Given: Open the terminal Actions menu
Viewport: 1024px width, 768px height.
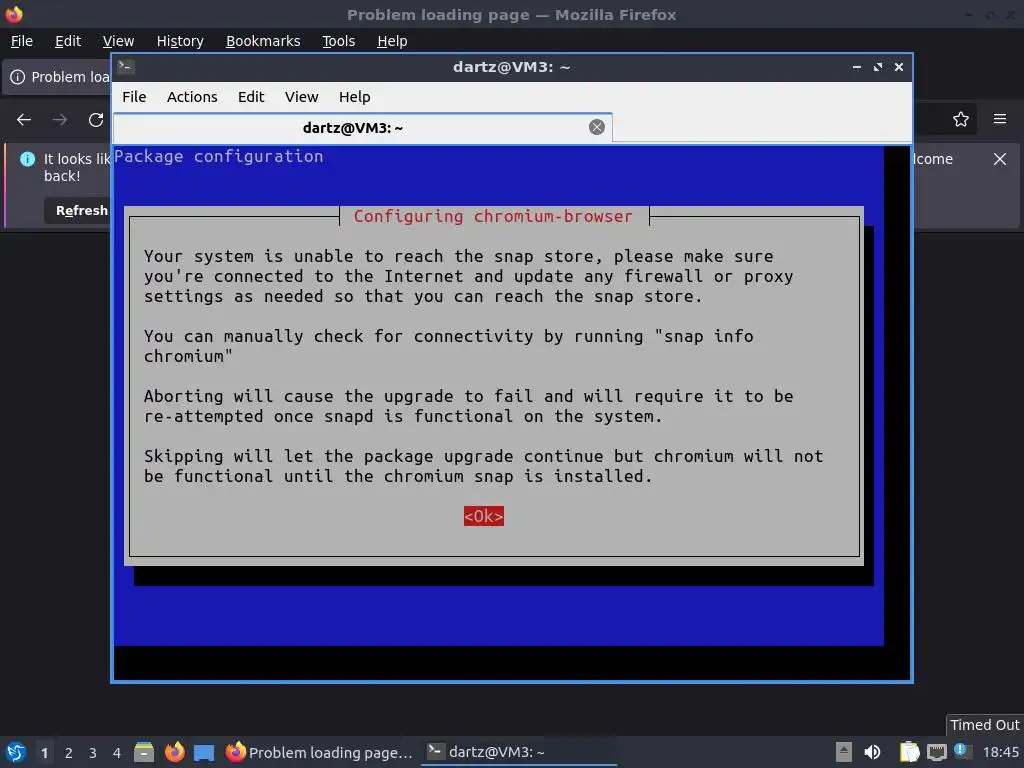Looking at the screenshot, I should coord(192,97).
